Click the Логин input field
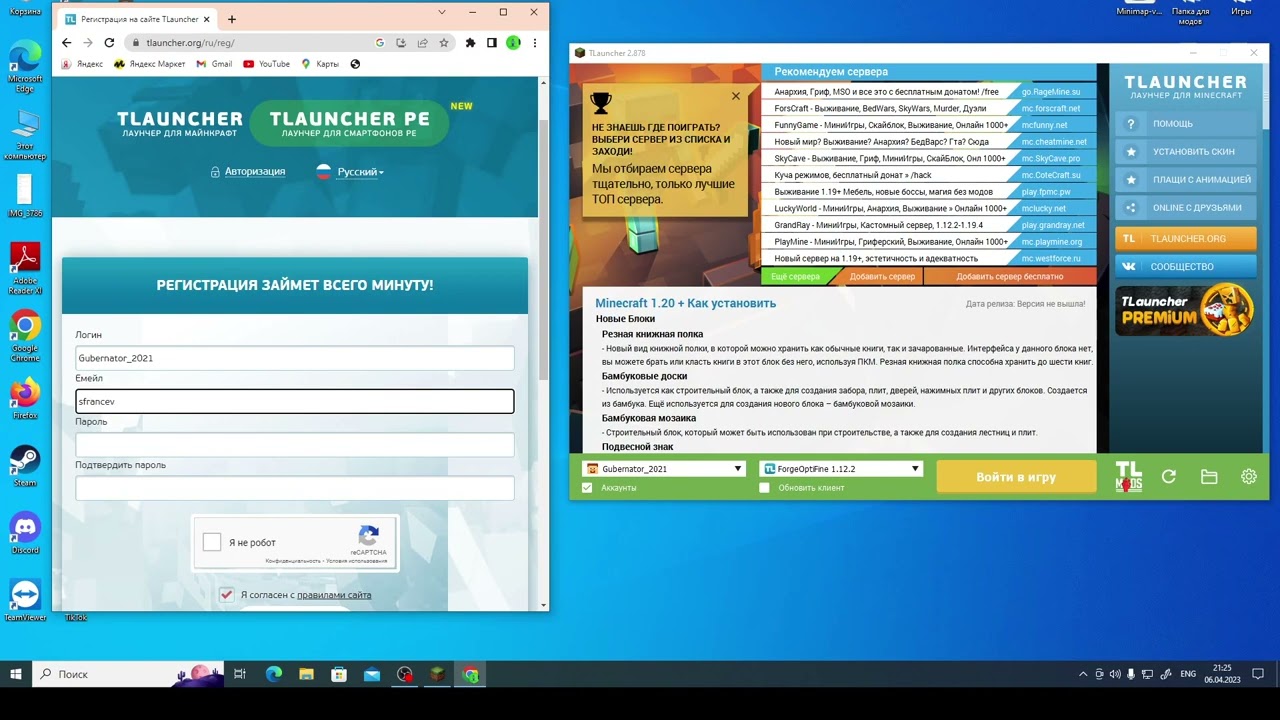This screenshot has height=720, width=1280. point(294,358)
